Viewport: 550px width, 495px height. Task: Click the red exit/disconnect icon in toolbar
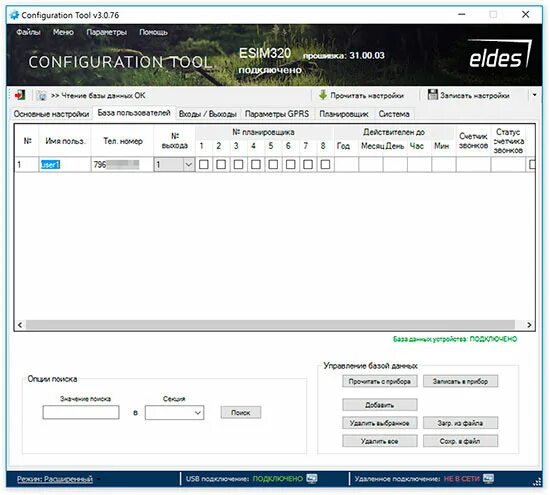tap(20, 95)
